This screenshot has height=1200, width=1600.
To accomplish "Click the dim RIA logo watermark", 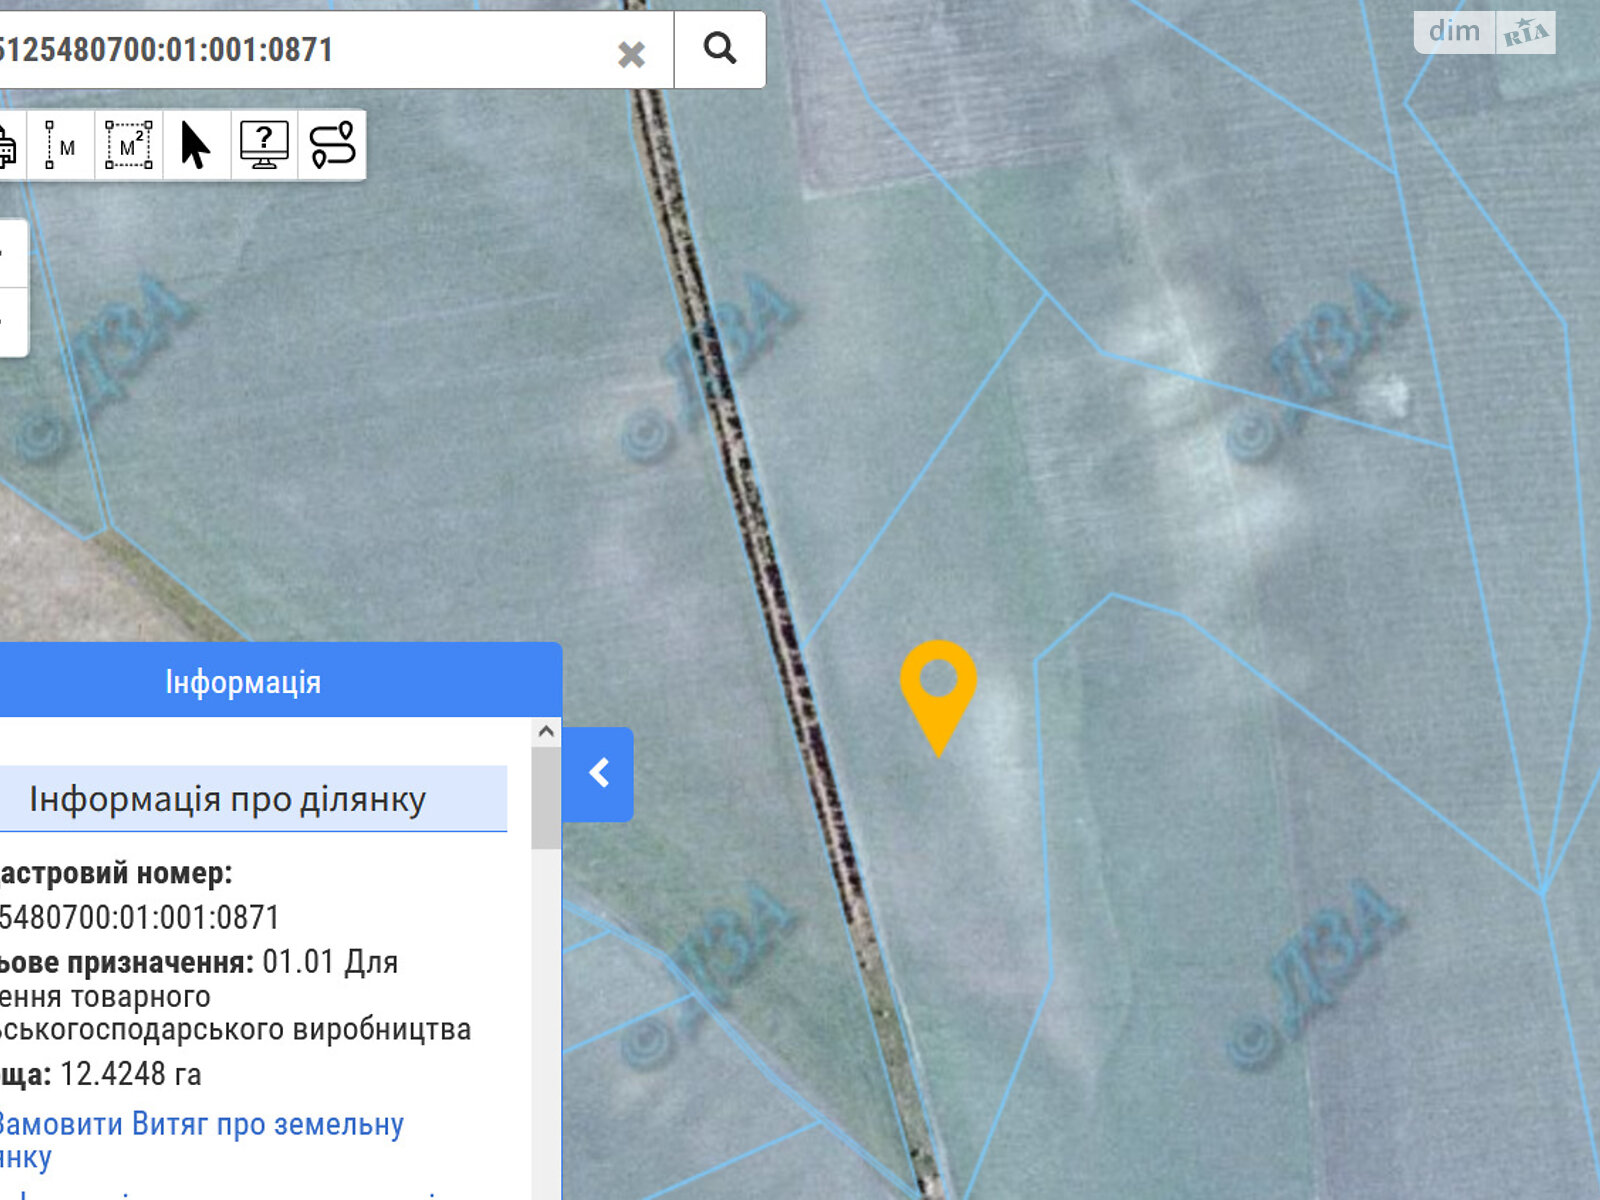I will [1485, 32].
